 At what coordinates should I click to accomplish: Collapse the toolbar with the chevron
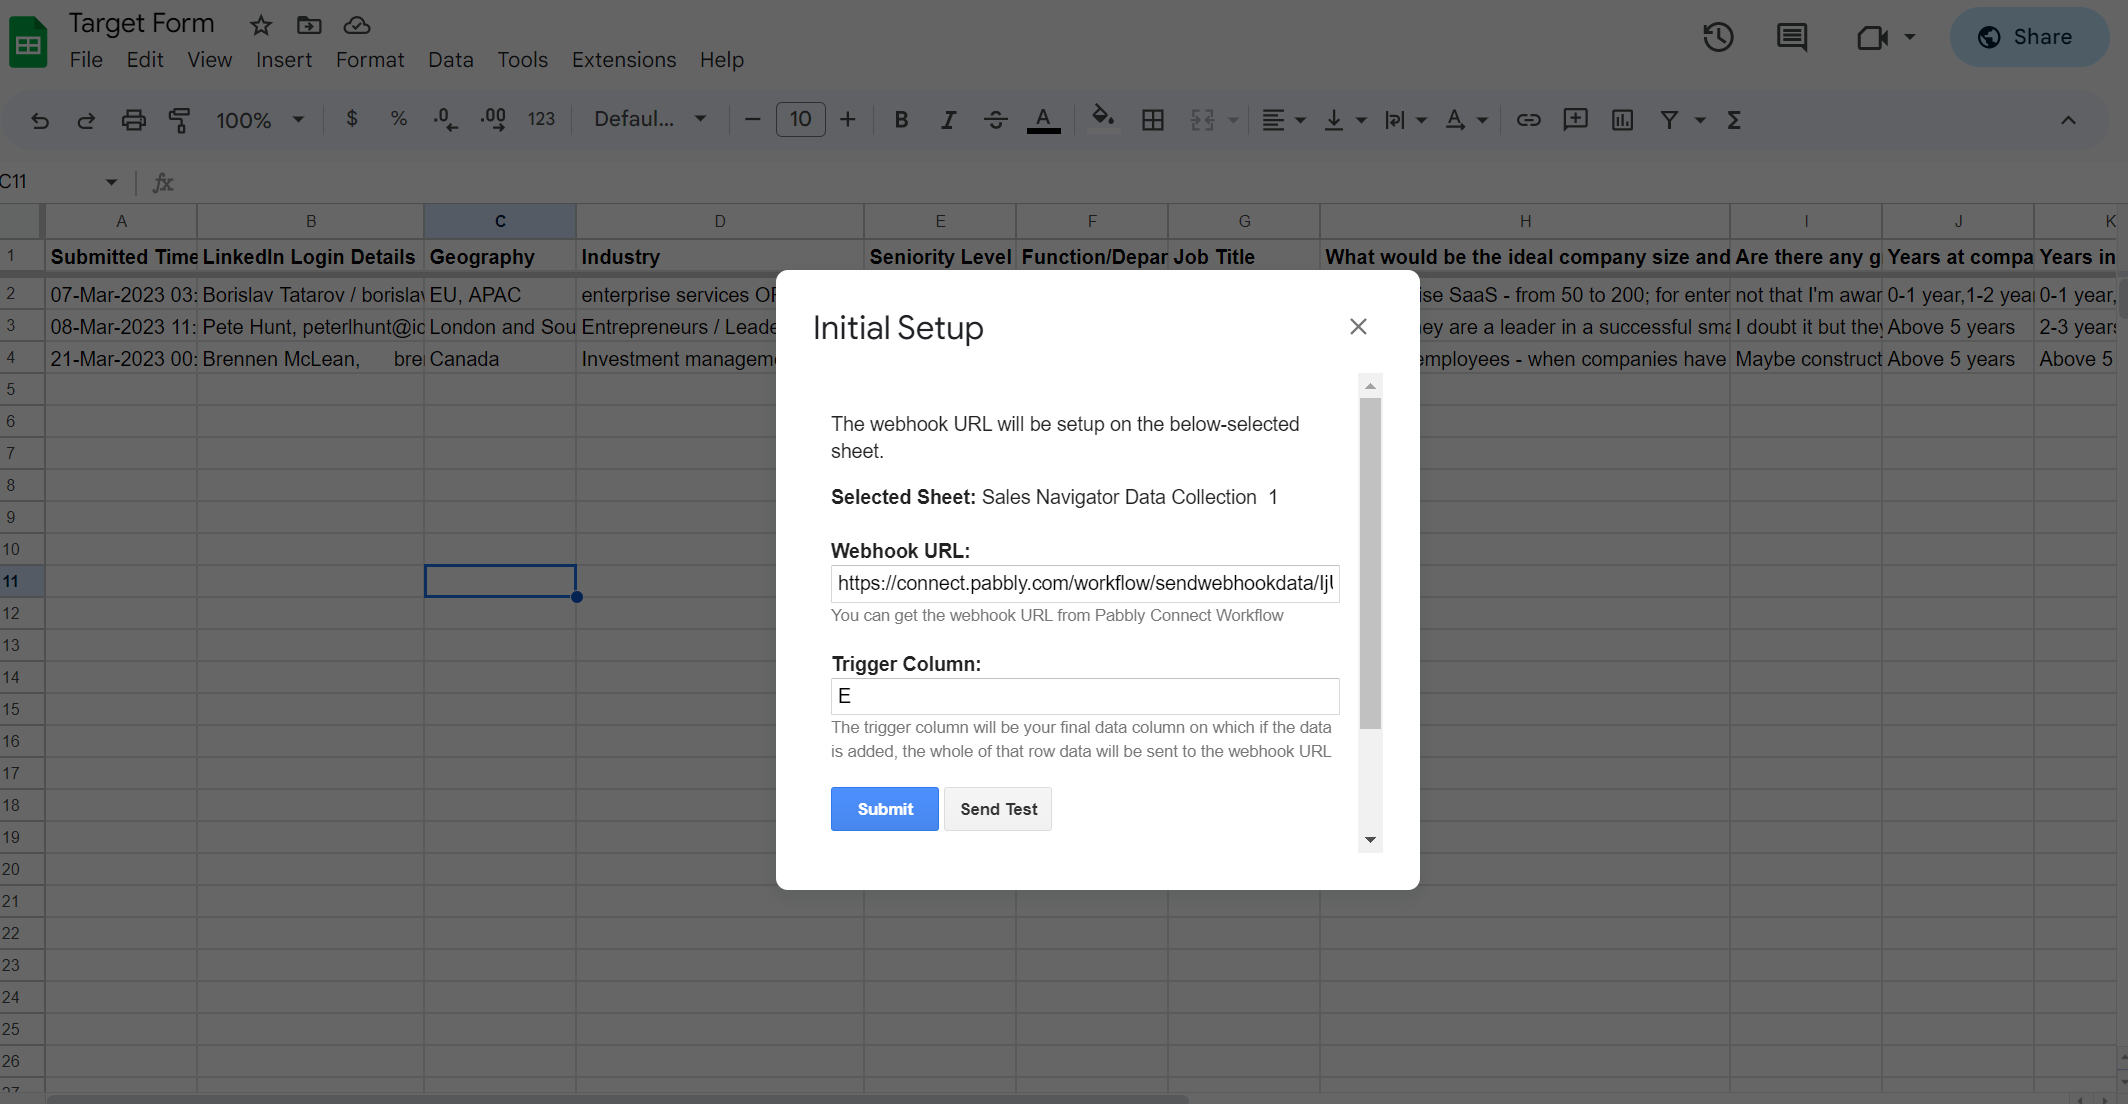coord(2068,120)
